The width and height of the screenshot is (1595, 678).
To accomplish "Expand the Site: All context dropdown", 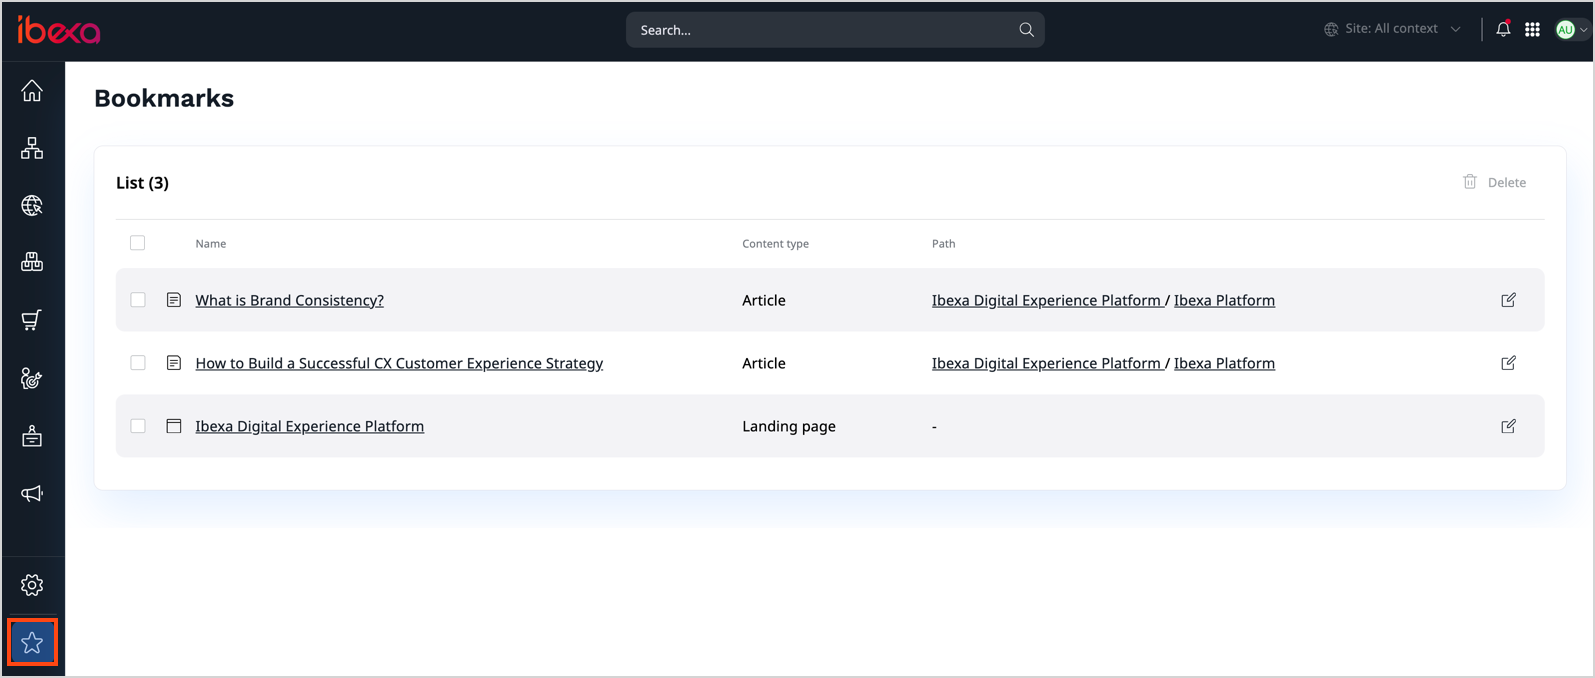I will pos(1392,29).
